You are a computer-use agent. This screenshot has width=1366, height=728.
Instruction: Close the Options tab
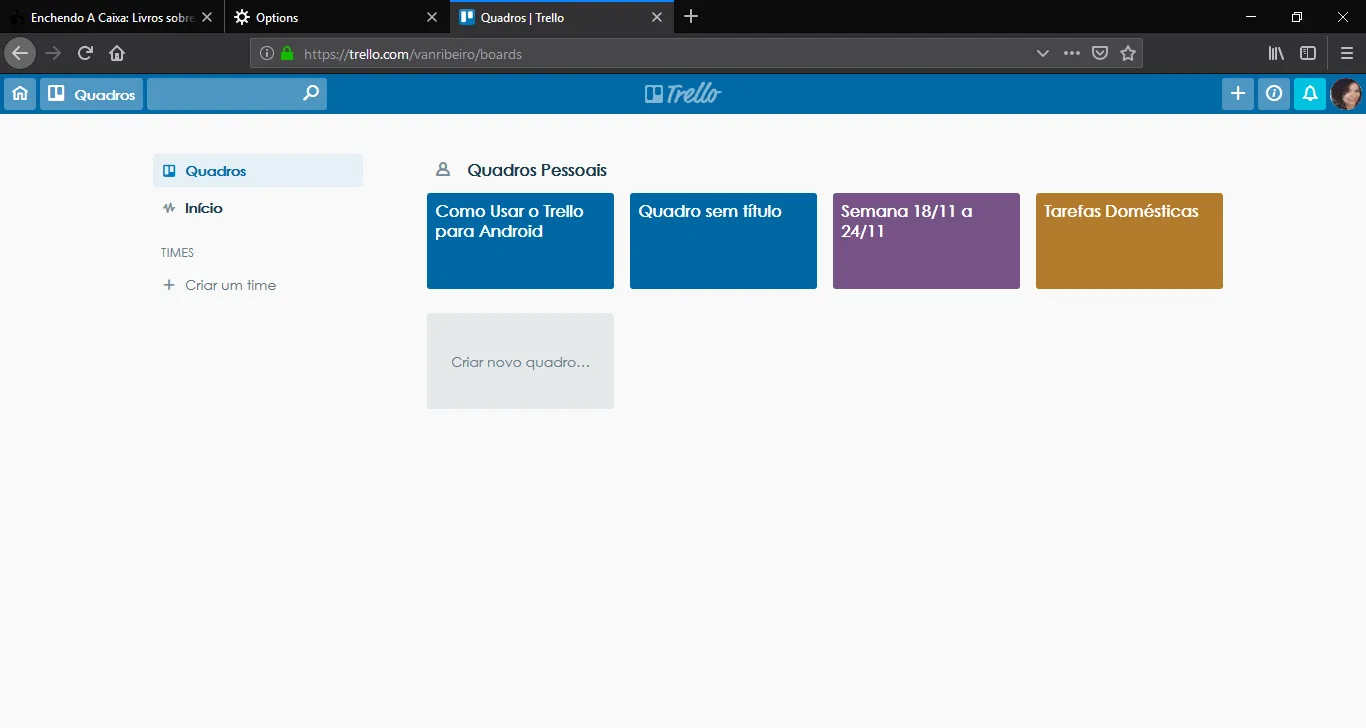(432, 17)
